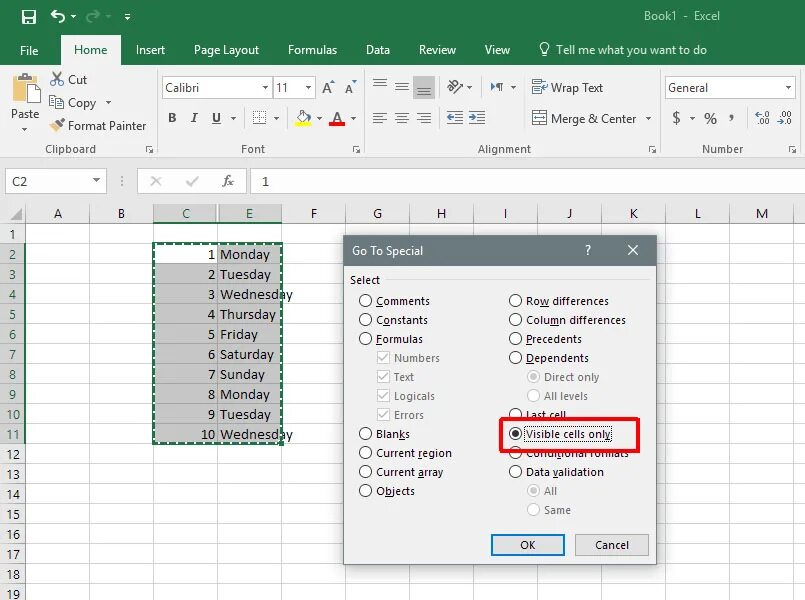Switch to the Review tab
Image resolution: width=805 pixels, height=600 pixels.
tap(437, 50)
